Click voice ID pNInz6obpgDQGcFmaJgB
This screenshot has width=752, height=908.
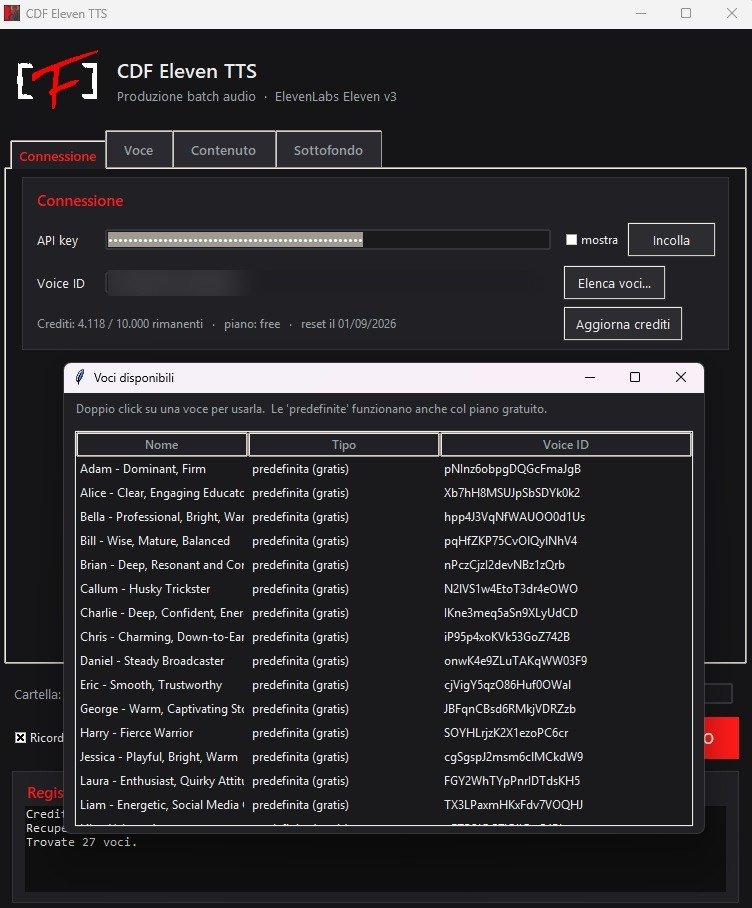point(512,469)
